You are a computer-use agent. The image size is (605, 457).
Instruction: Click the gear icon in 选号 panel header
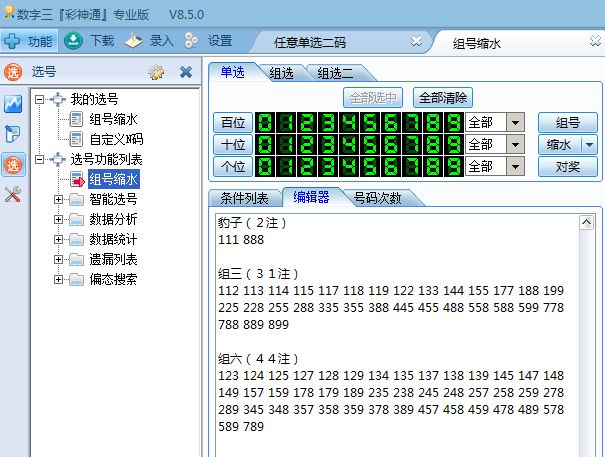(x=156, y=72)
